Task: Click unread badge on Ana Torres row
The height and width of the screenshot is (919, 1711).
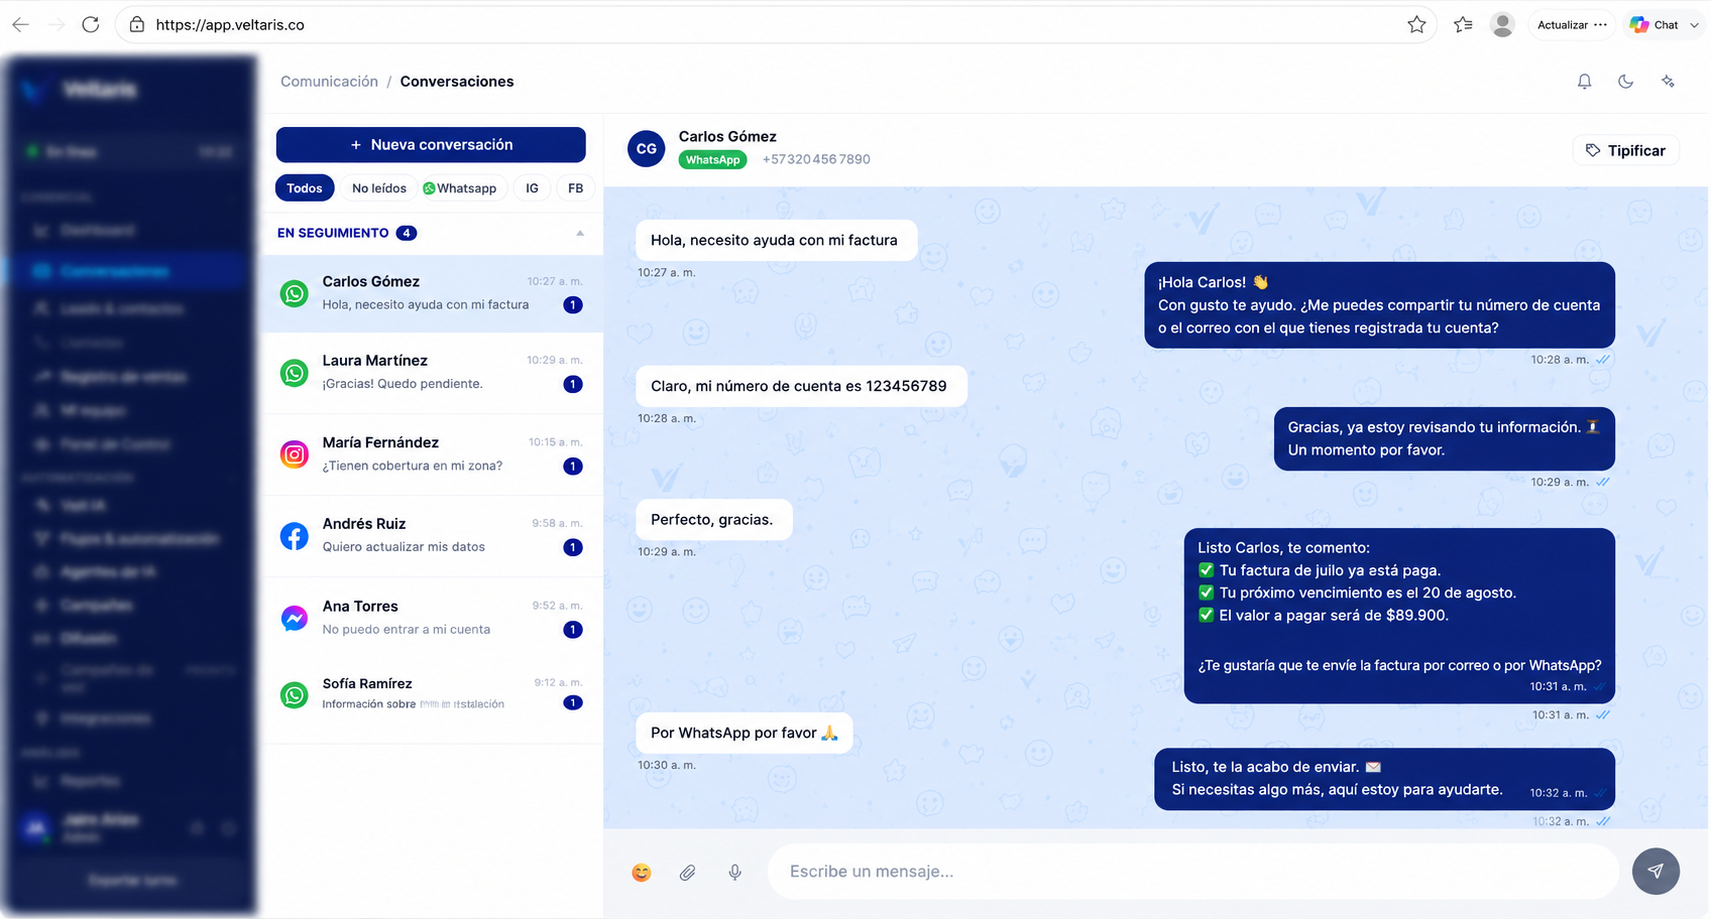Action: (573, 629)
